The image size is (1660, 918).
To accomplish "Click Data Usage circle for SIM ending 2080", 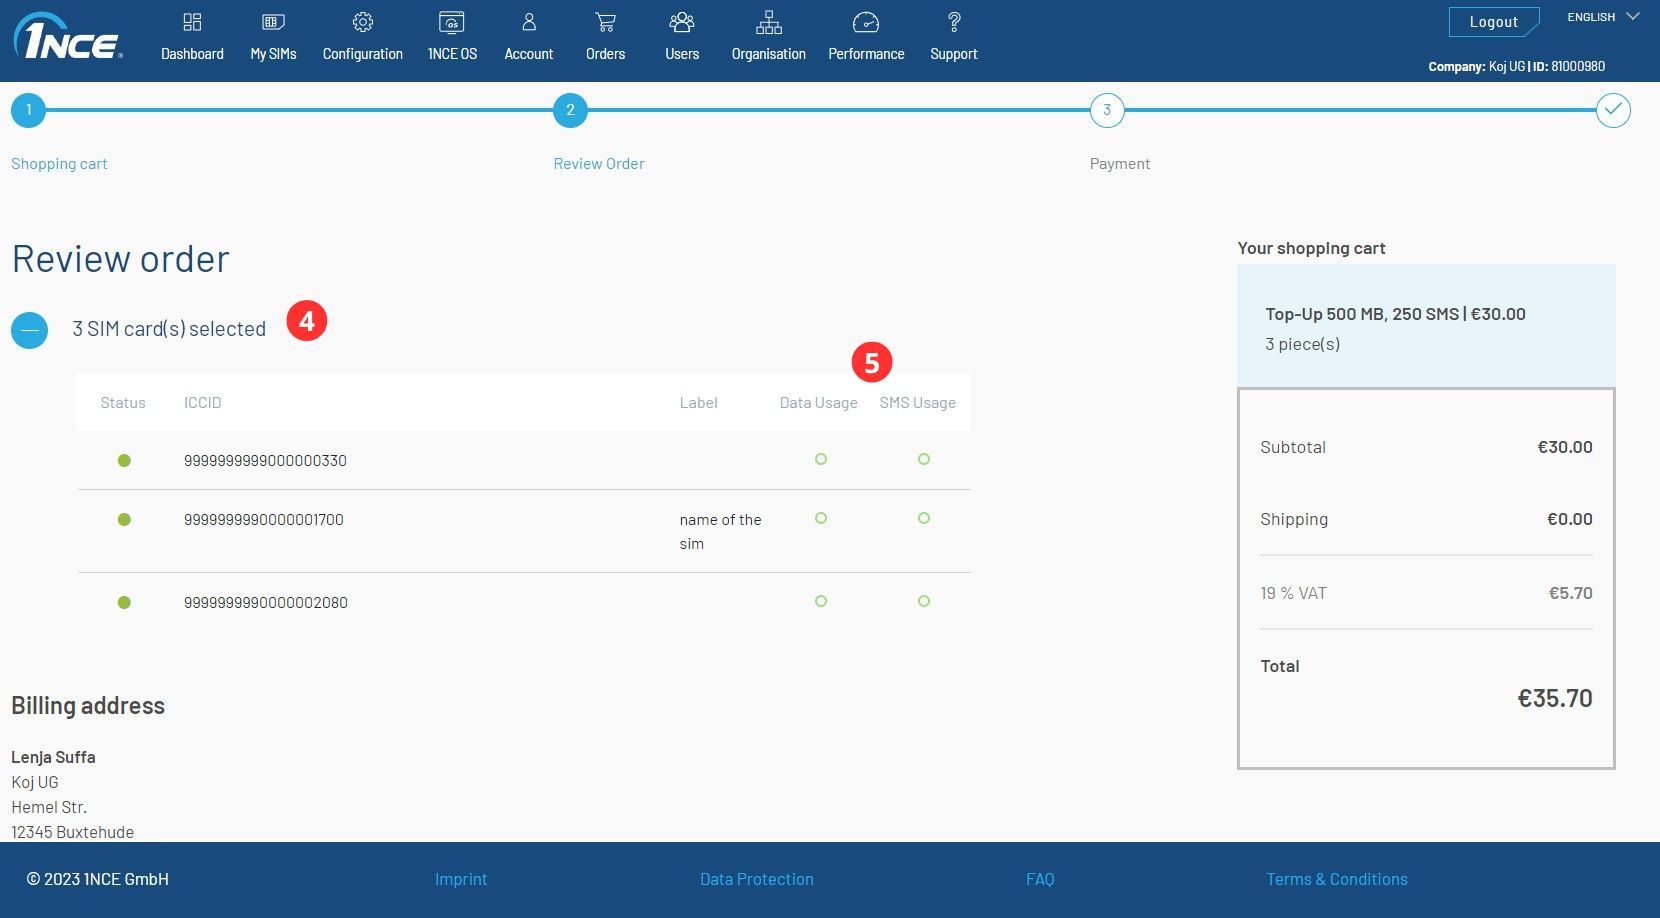I will coord(821,601).
